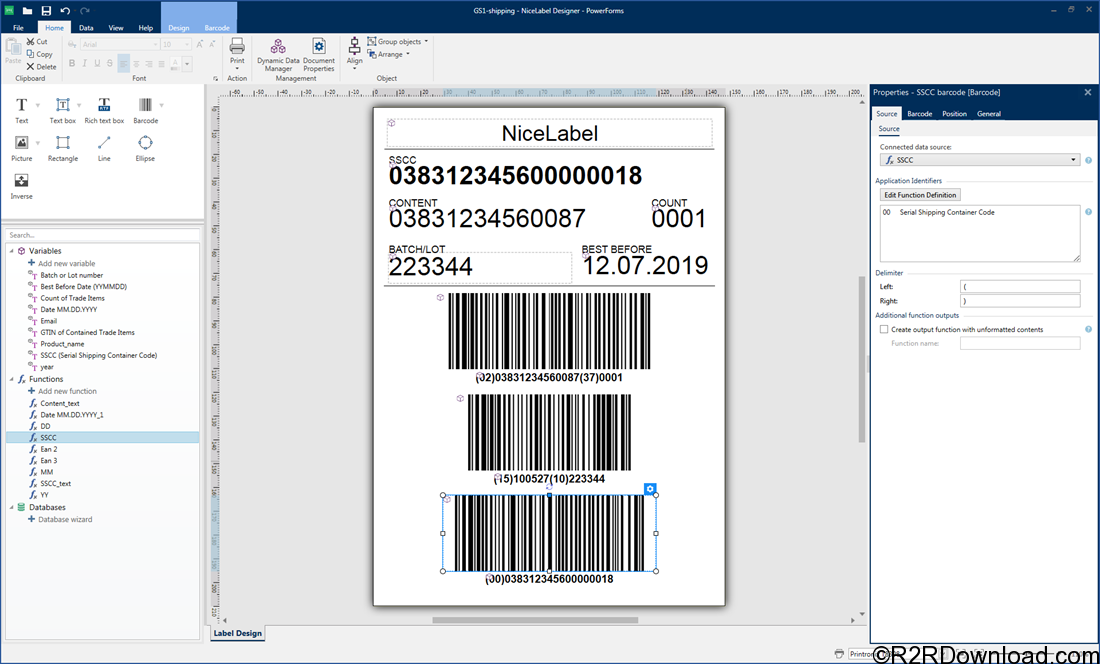Open the Connected data source dropdown

979,160
